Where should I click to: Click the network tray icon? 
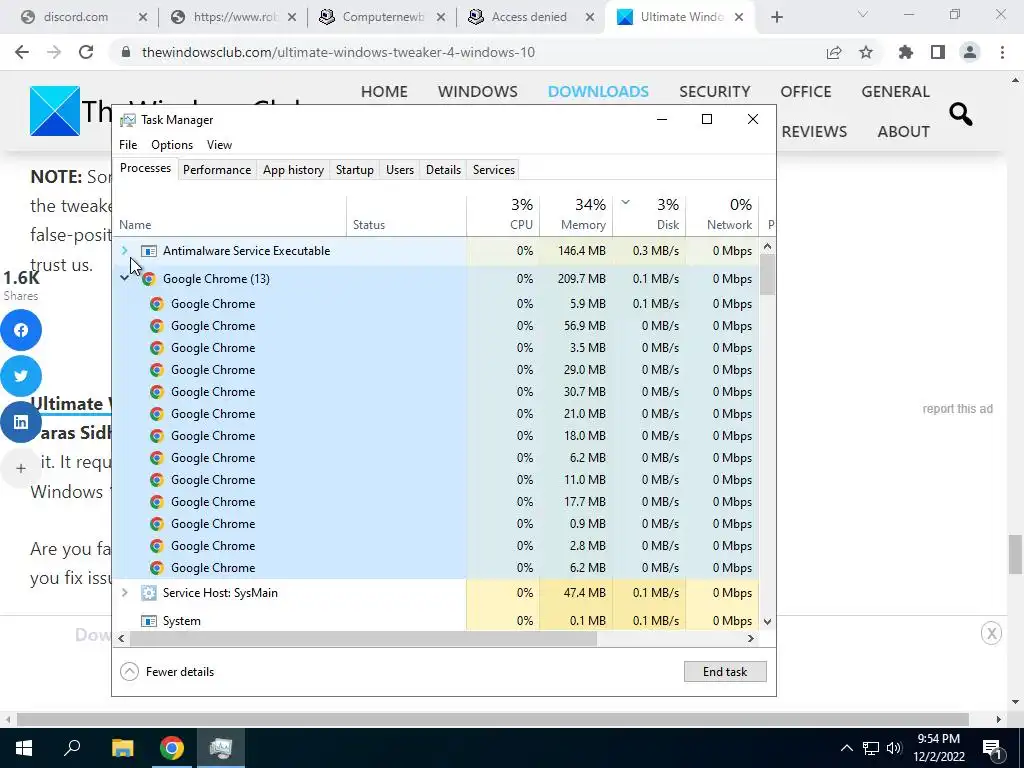[x=871, y=748]
